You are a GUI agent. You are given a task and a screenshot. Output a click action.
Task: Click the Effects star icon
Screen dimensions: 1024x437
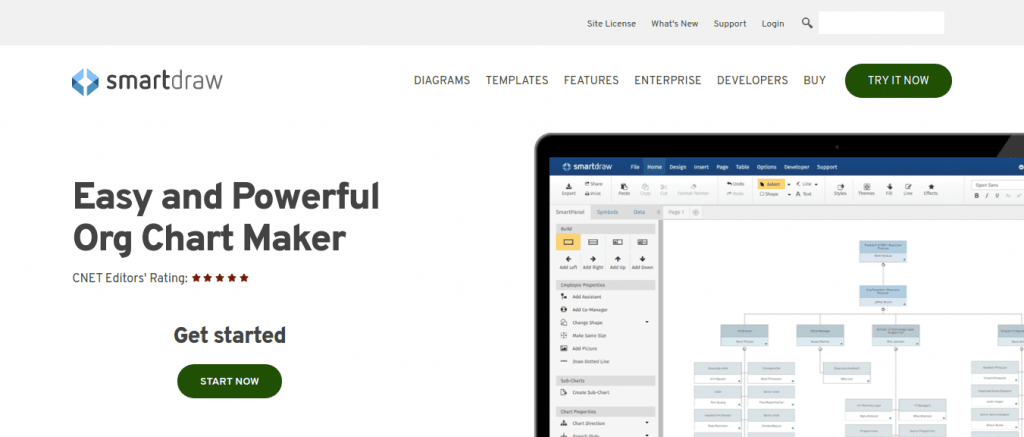tap(931, 186)
